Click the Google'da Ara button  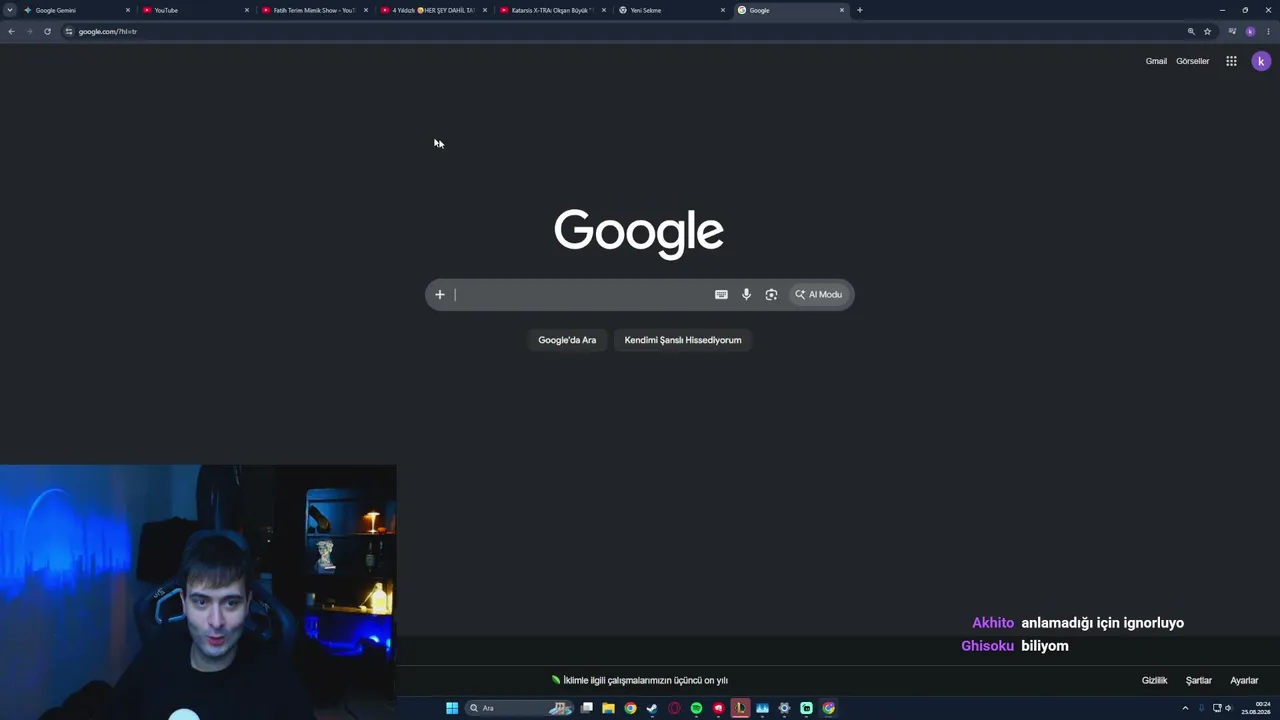click(x=567, y=340)
